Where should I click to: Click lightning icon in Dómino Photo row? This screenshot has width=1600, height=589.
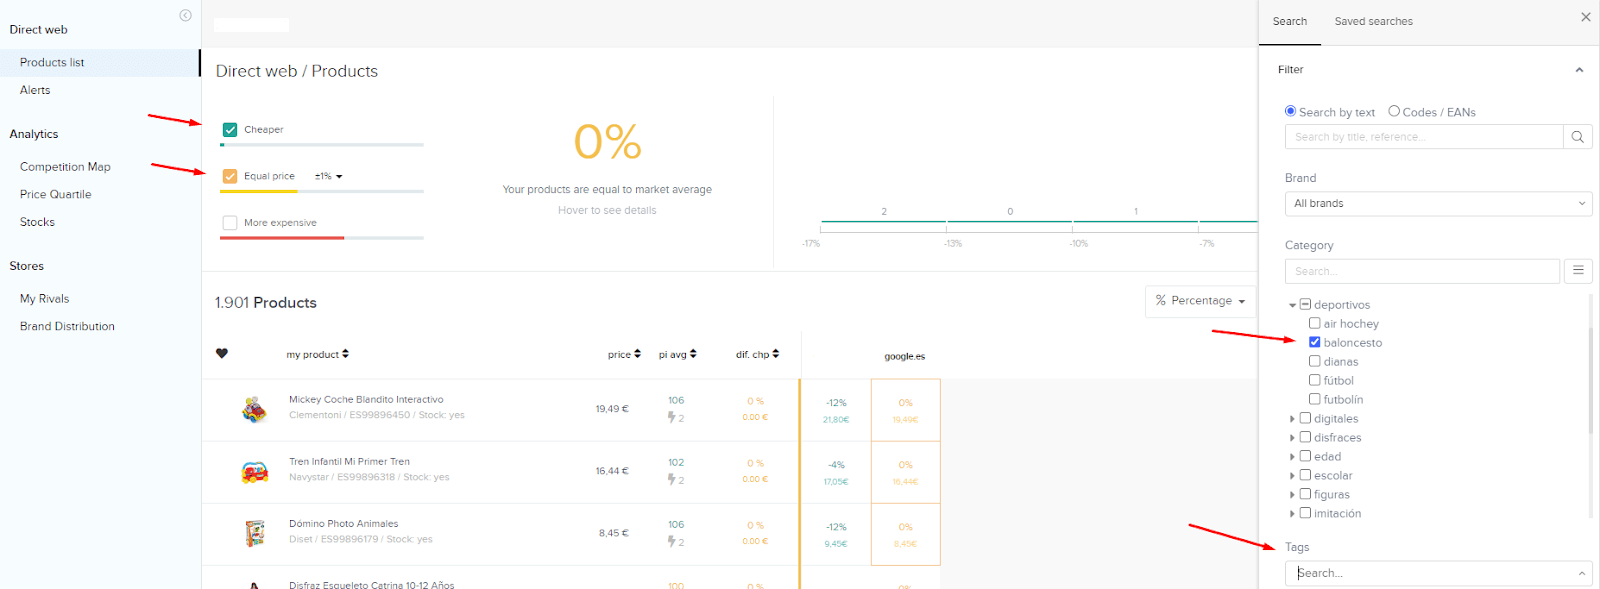click(x=672, y=542)
